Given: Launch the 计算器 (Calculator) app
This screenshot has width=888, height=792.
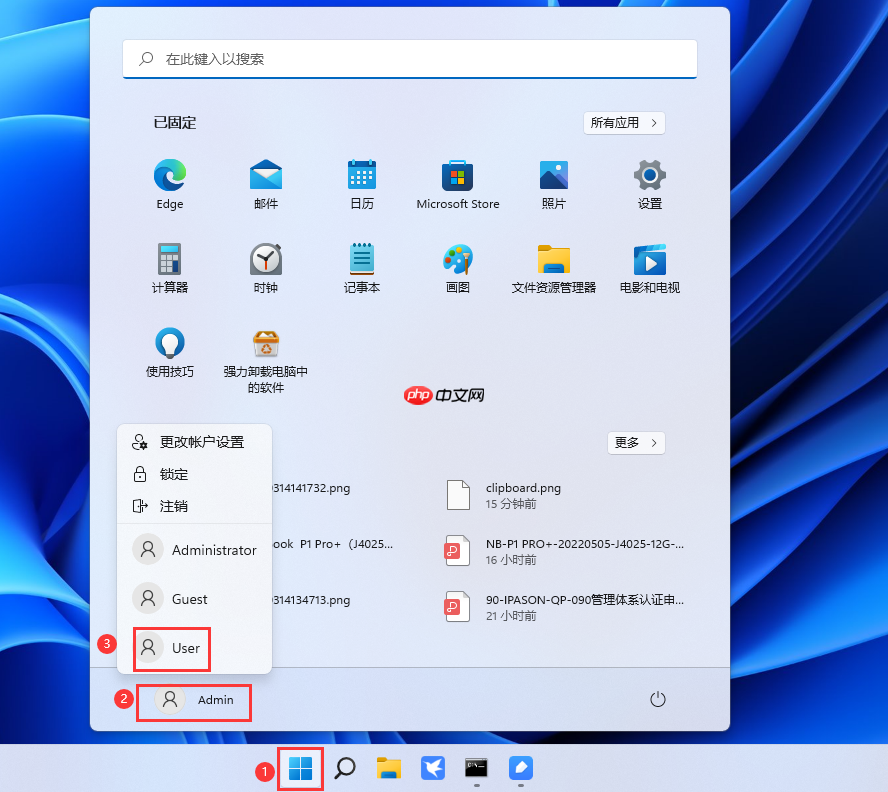Looking at the screenshot, I should 169,267.
